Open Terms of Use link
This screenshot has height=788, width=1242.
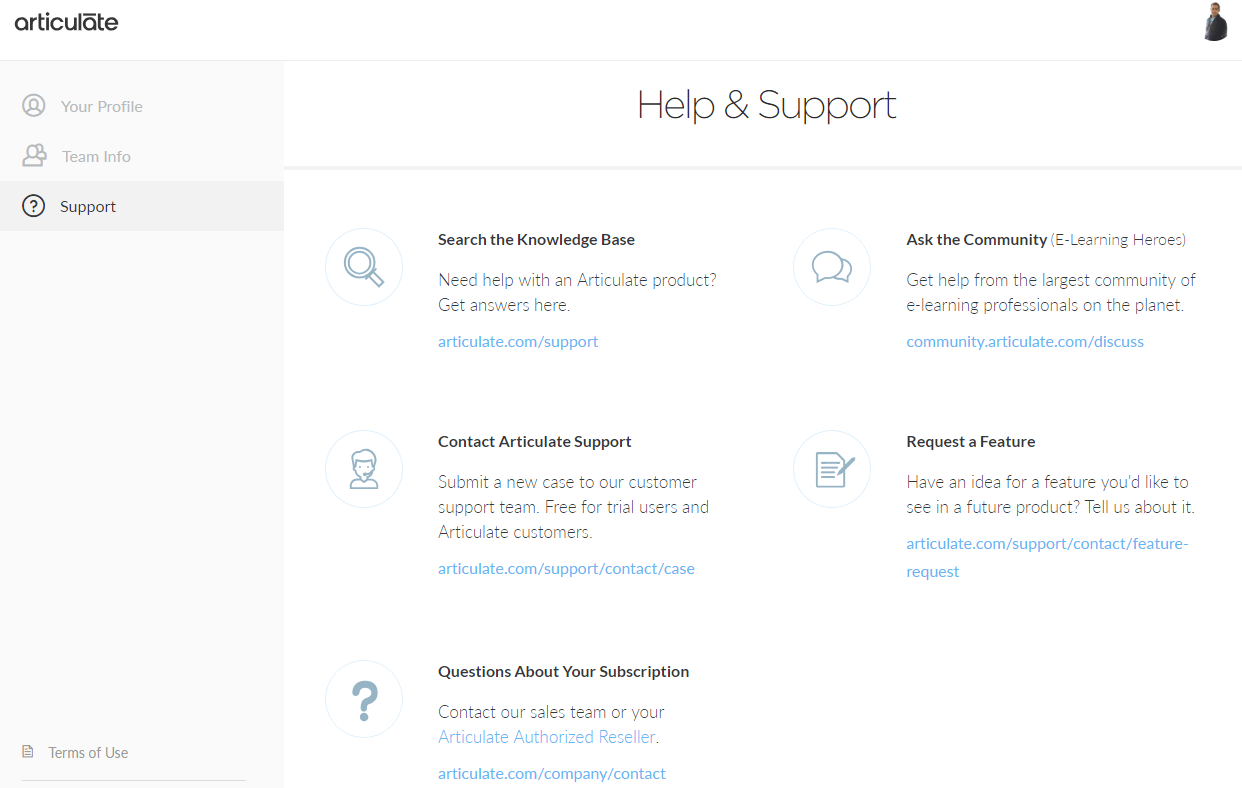(88, 753)
